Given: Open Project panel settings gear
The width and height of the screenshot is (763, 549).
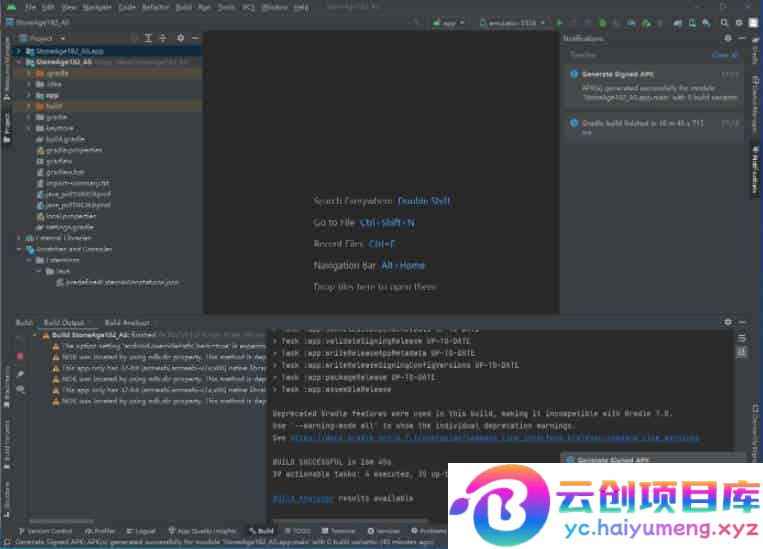Looking at the screenshot, I should click(181, 38).
